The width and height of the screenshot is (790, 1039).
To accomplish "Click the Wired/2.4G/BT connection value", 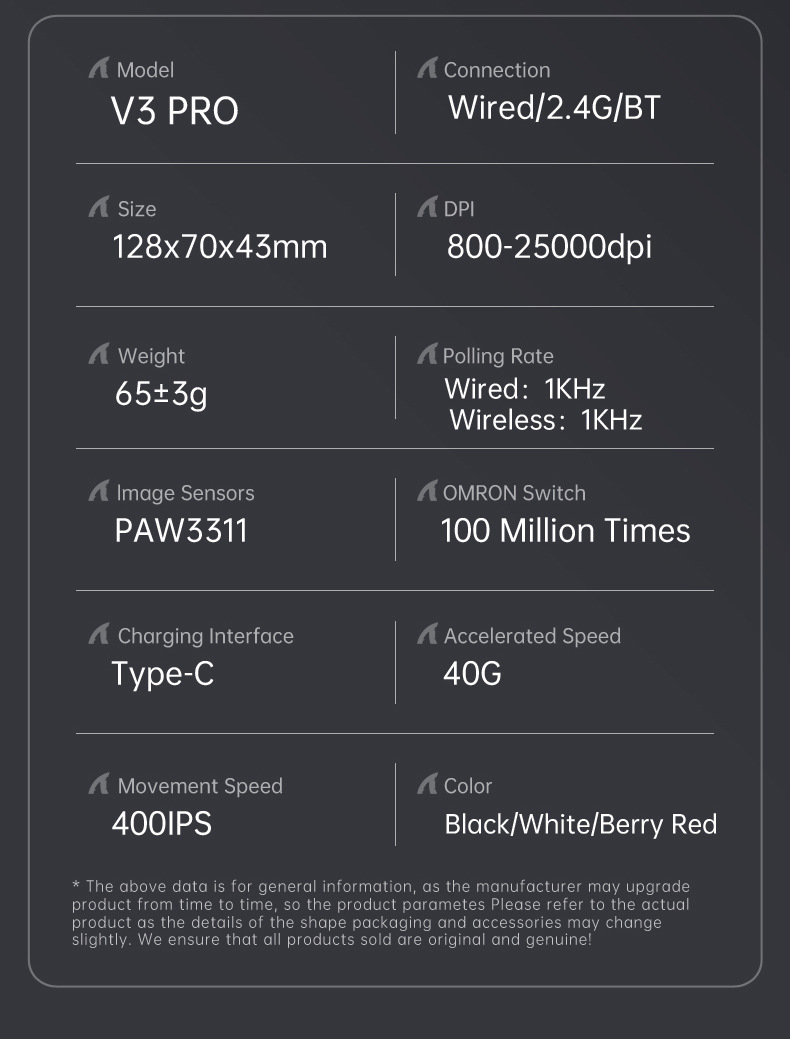I will (554, 107).
